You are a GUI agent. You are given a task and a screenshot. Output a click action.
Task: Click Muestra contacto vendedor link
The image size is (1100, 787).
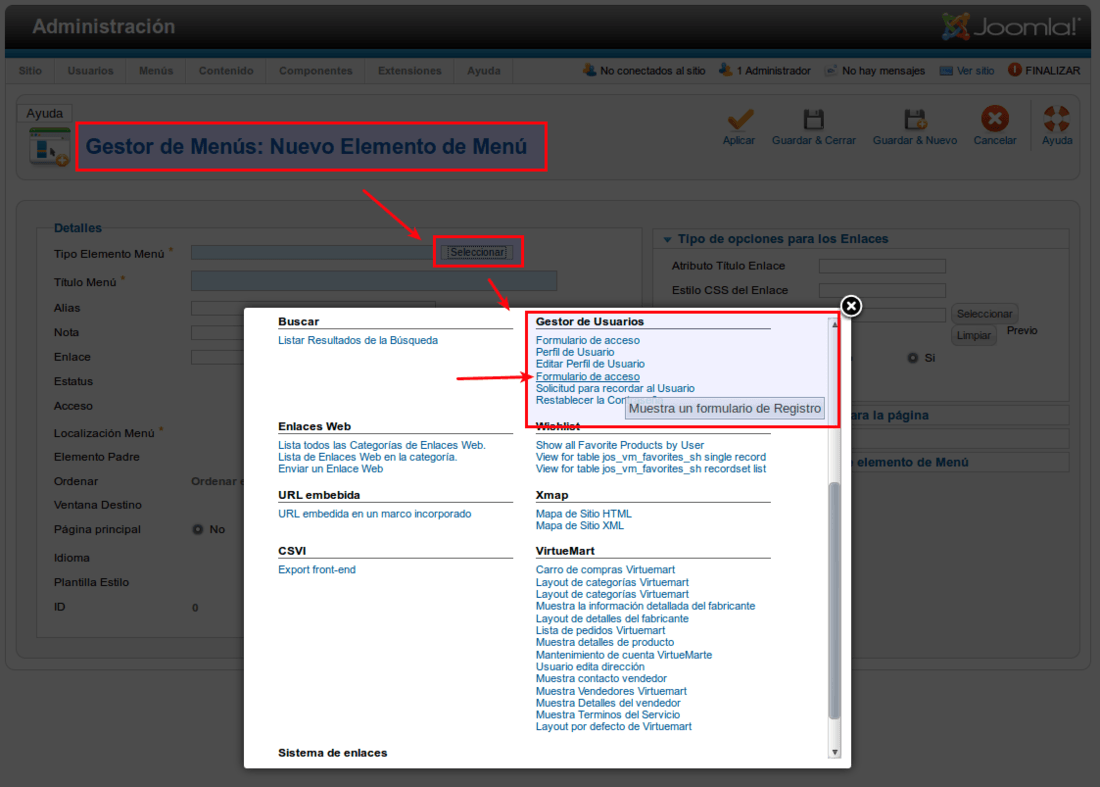click(601, 679)
